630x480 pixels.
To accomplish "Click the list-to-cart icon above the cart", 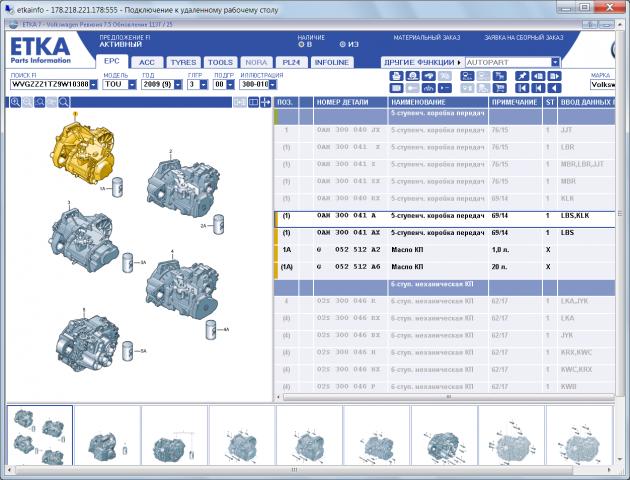I will (499, 76).
